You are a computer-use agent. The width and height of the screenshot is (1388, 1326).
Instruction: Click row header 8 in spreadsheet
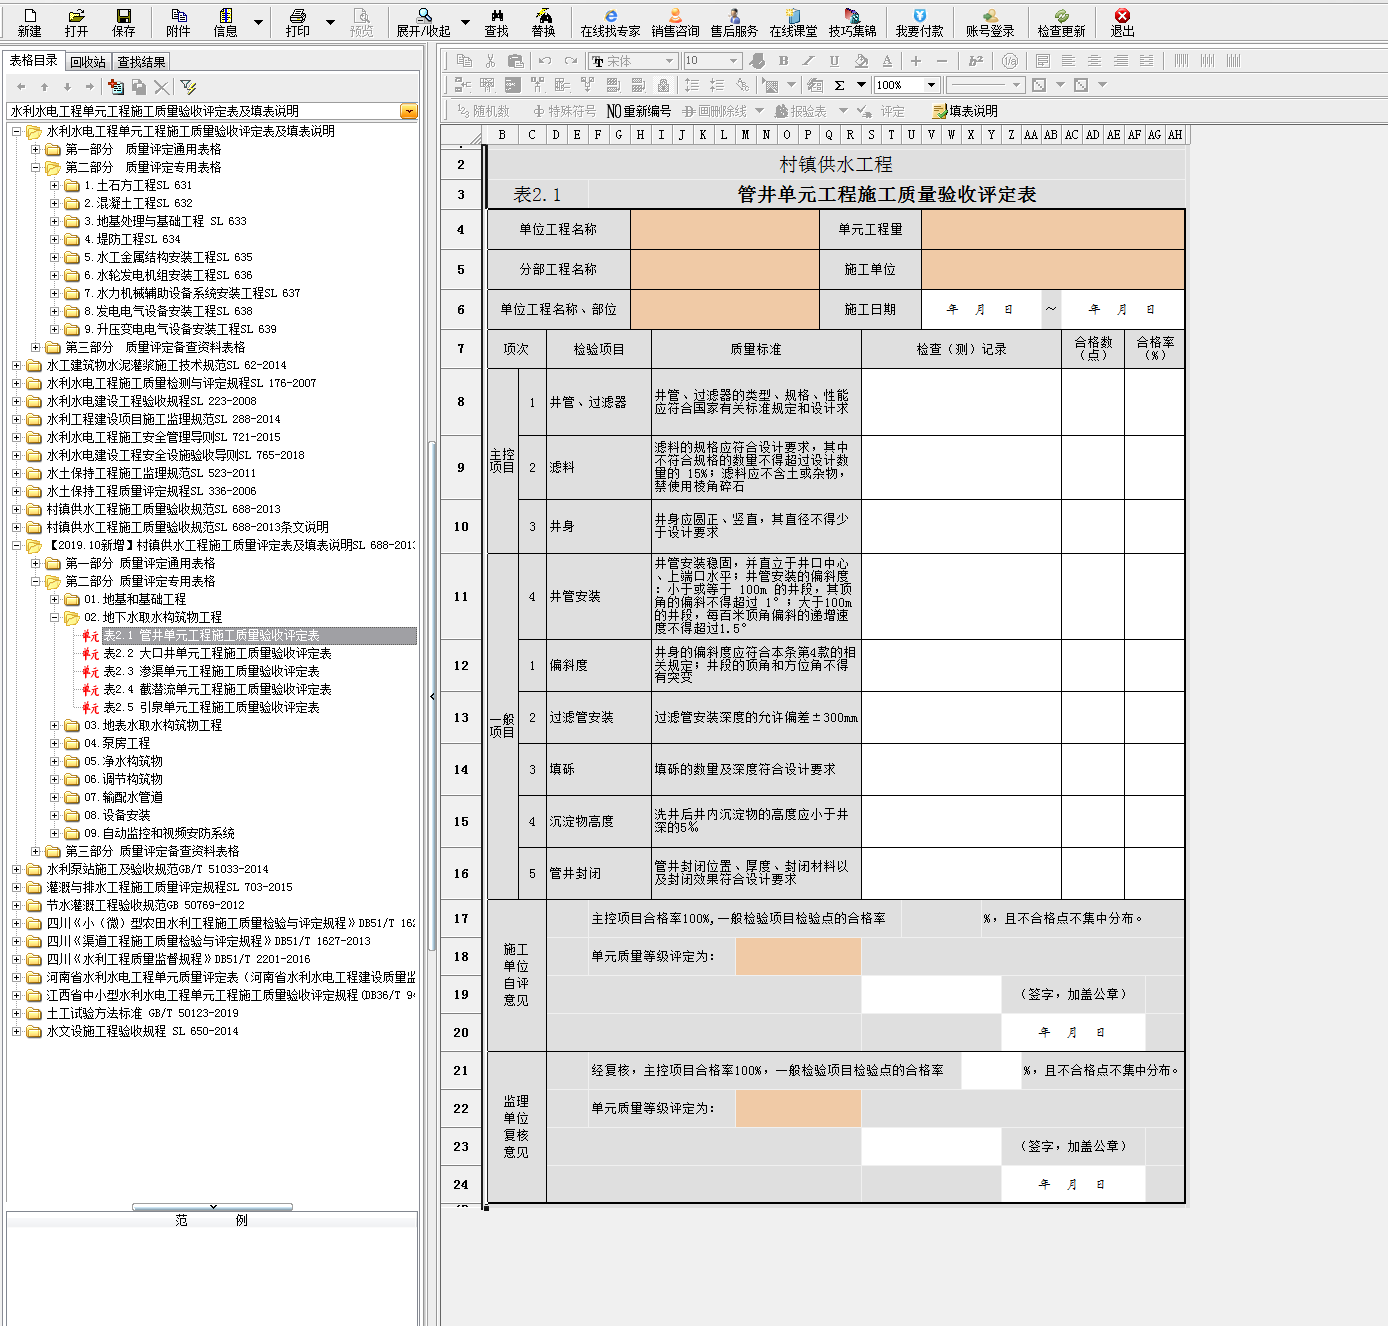point(461,401)
